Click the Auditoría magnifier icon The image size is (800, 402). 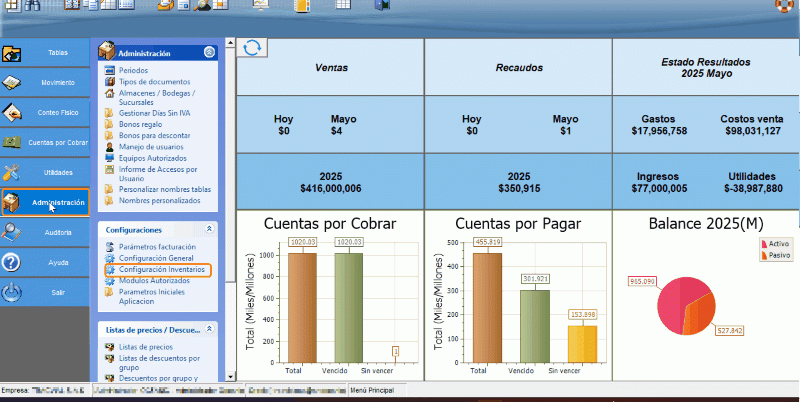tap(13, 232)
